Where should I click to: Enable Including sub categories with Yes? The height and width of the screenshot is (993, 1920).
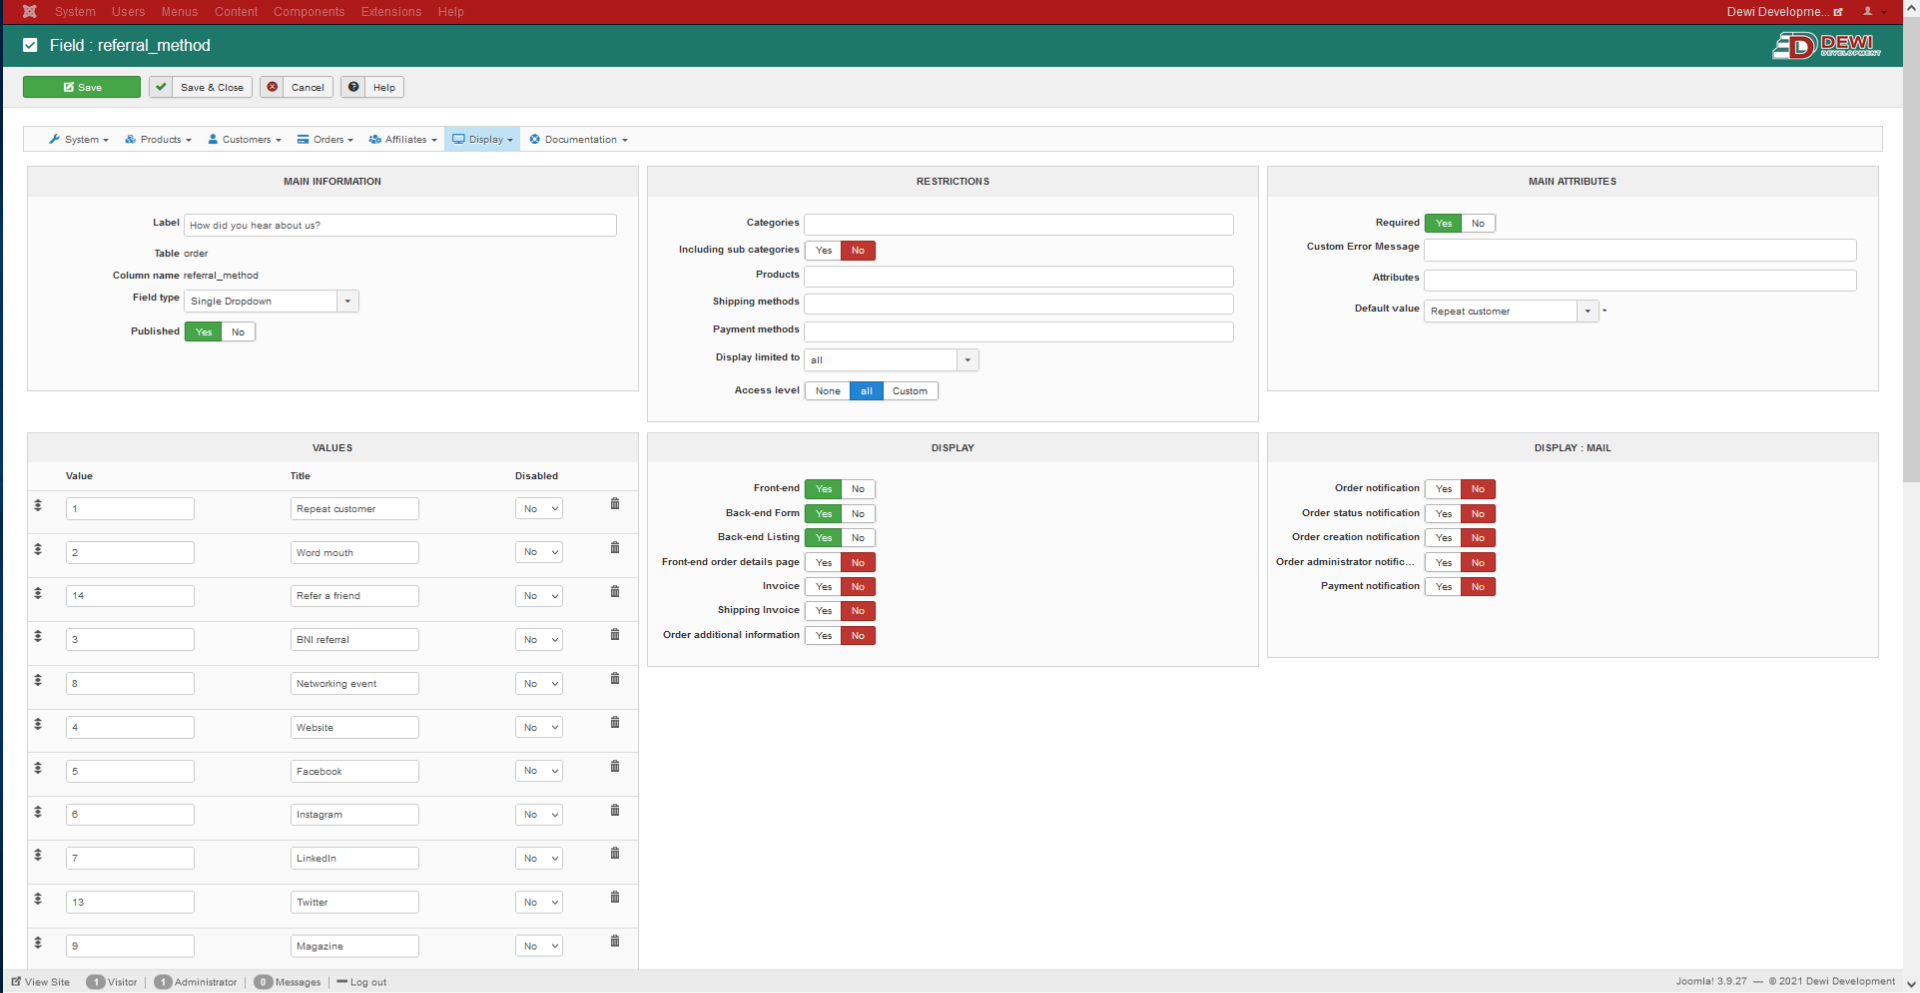(823, 251)
